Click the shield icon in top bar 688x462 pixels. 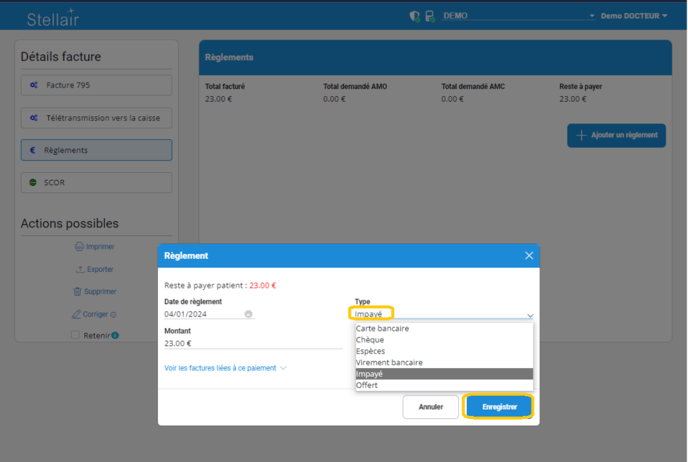pyautogui.click(x=415, y=16)
